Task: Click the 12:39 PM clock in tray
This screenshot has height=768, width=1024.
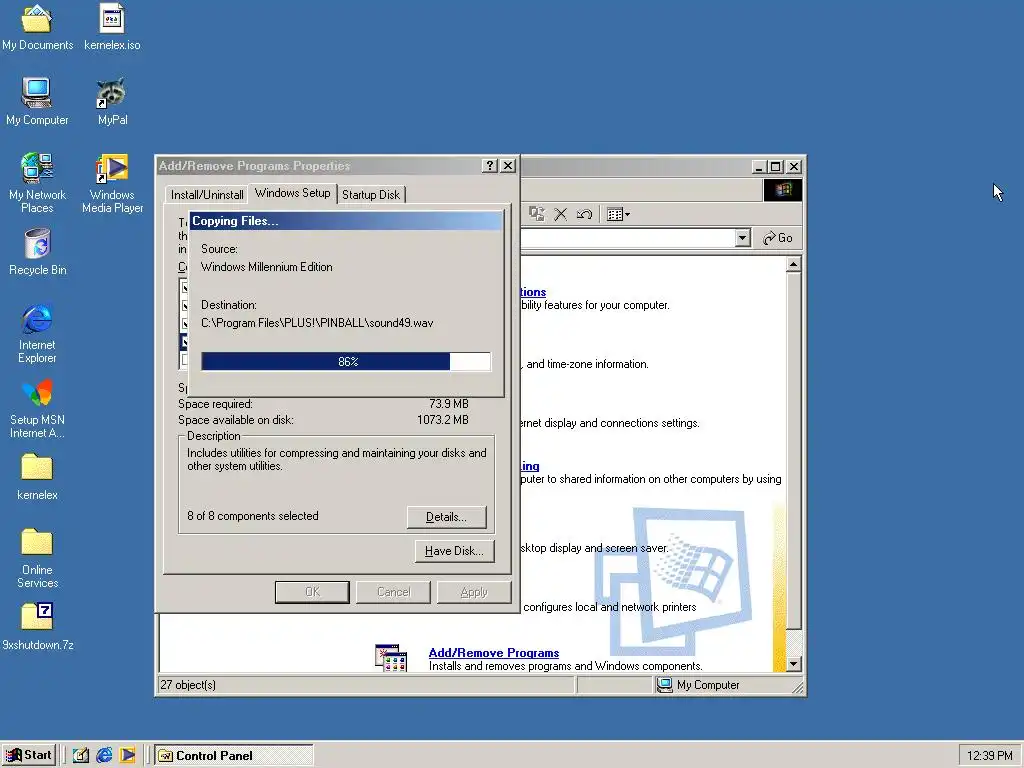Action: [989, 756]
